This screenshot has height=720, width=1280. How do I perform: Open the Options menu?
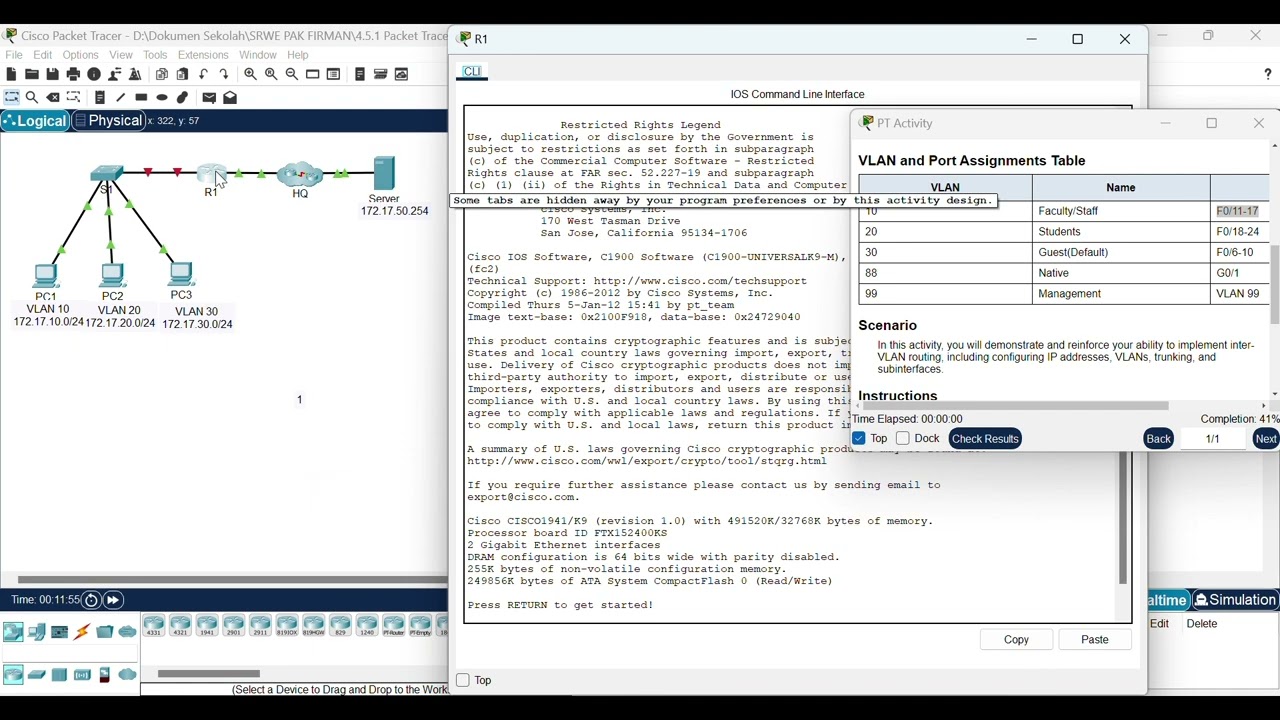[81, 55]
